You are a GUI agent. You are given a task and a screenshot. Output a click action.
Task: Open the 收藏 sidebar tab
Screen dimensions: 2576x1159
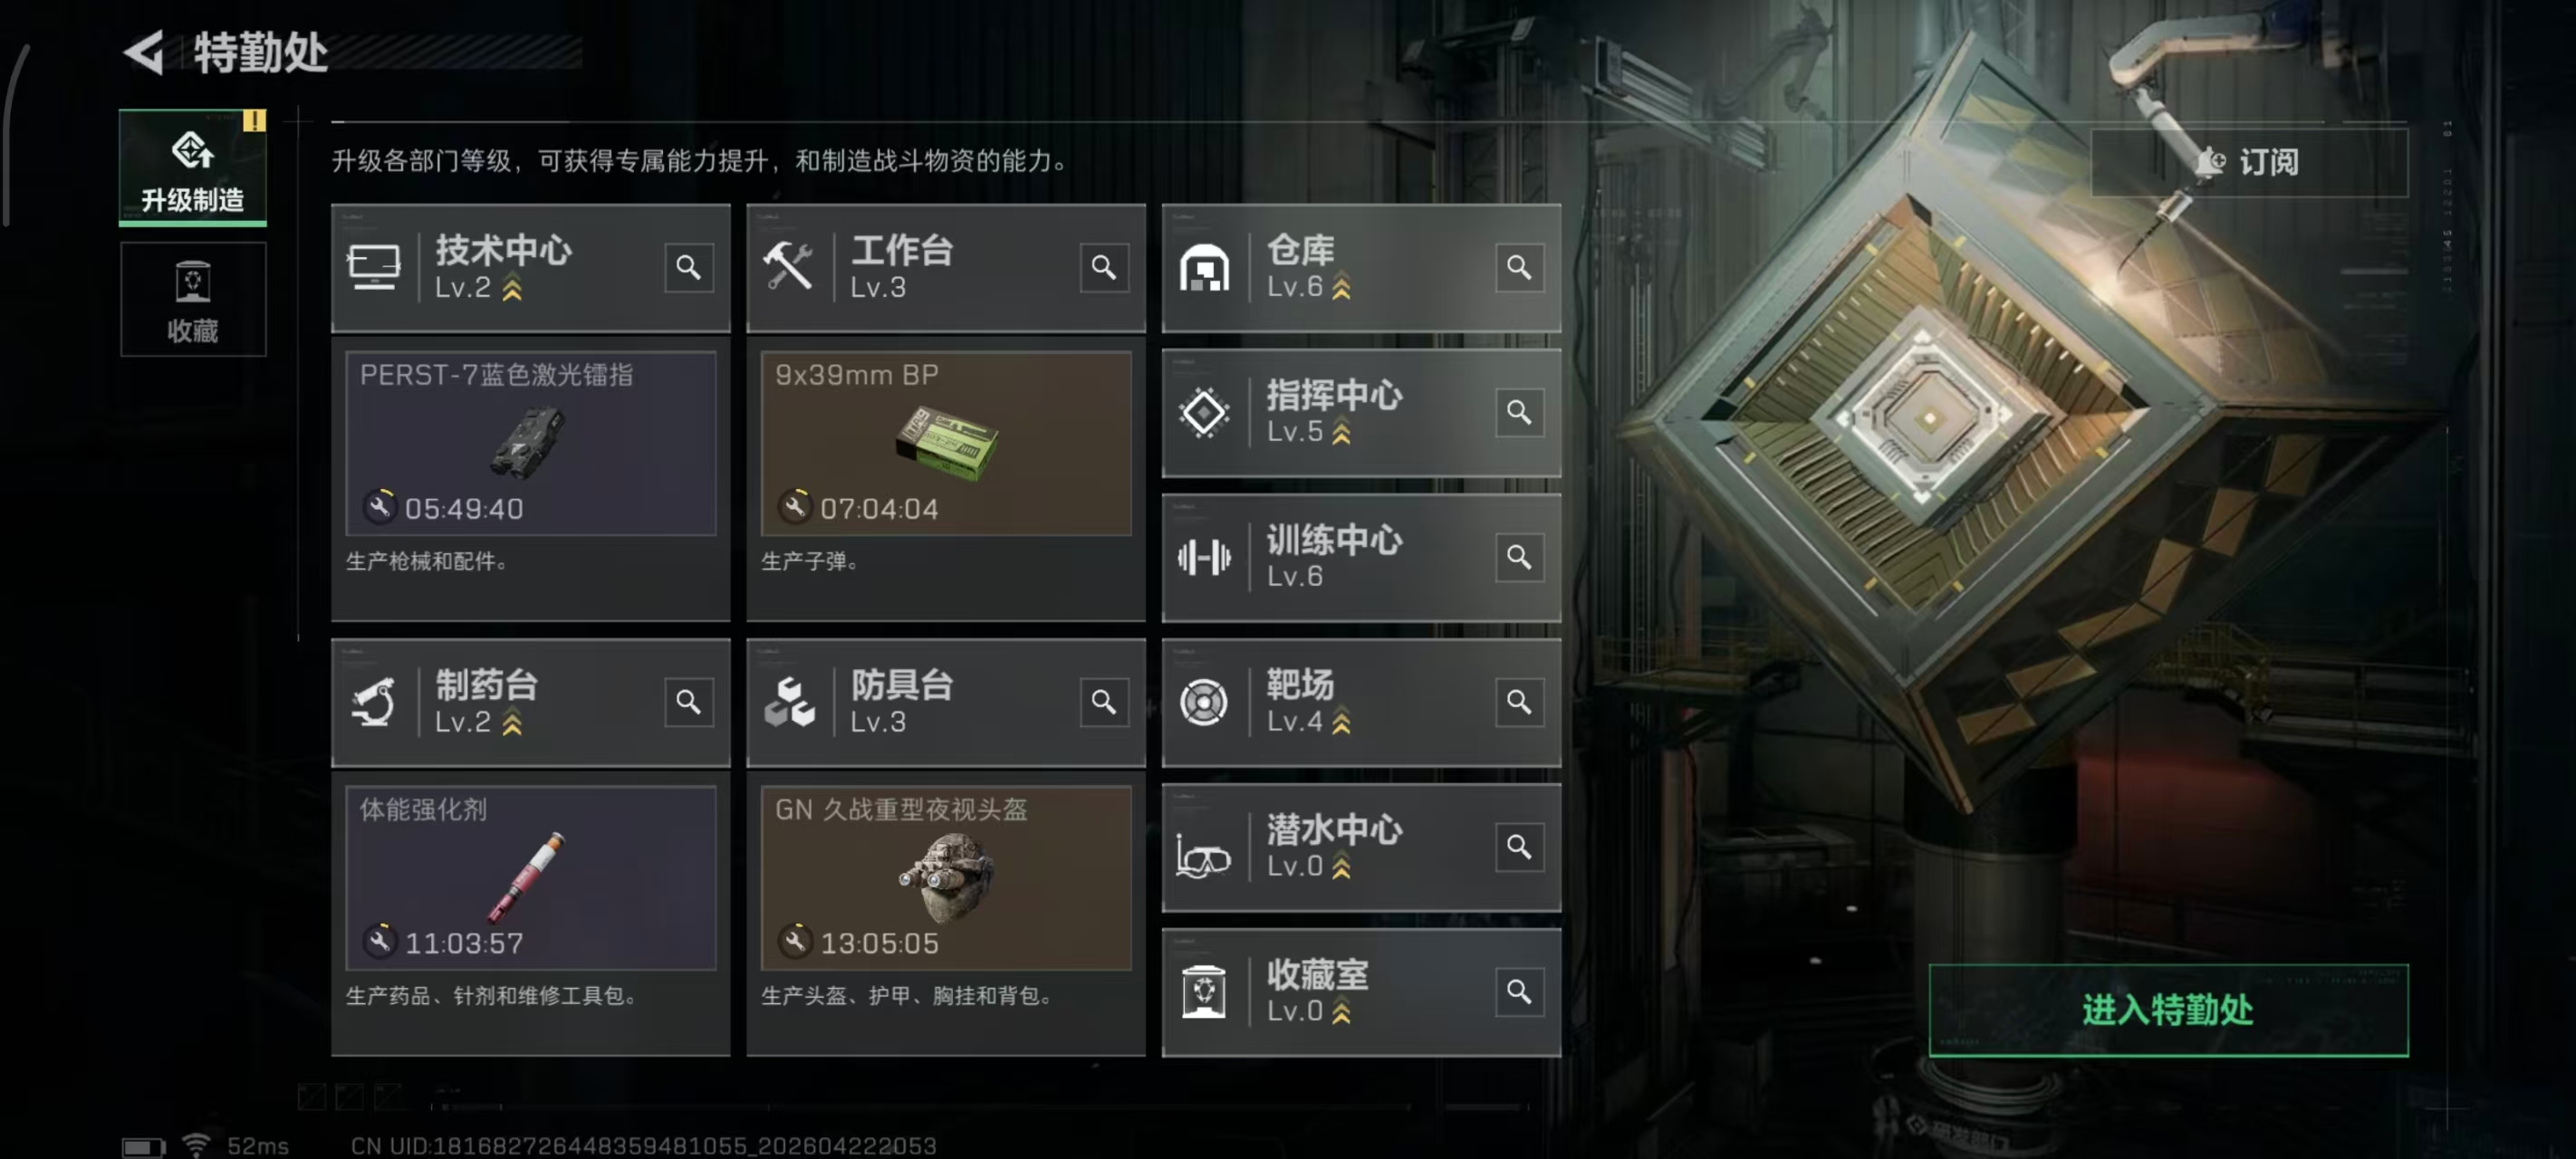(x=192, y=299)
